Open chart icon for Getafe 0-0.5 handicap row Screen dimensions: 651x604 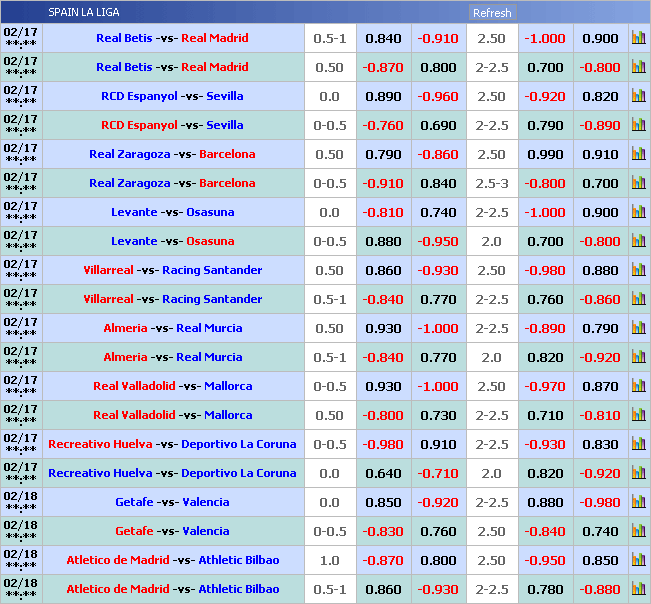(638, 532)
